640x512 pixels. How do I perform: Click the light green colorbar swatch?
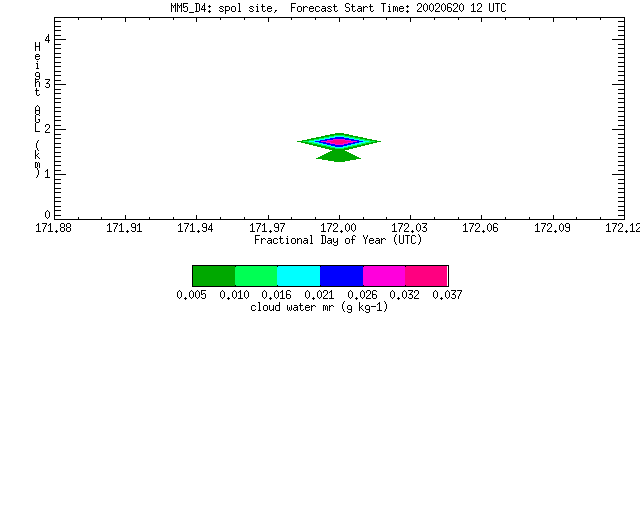(256, 276)
